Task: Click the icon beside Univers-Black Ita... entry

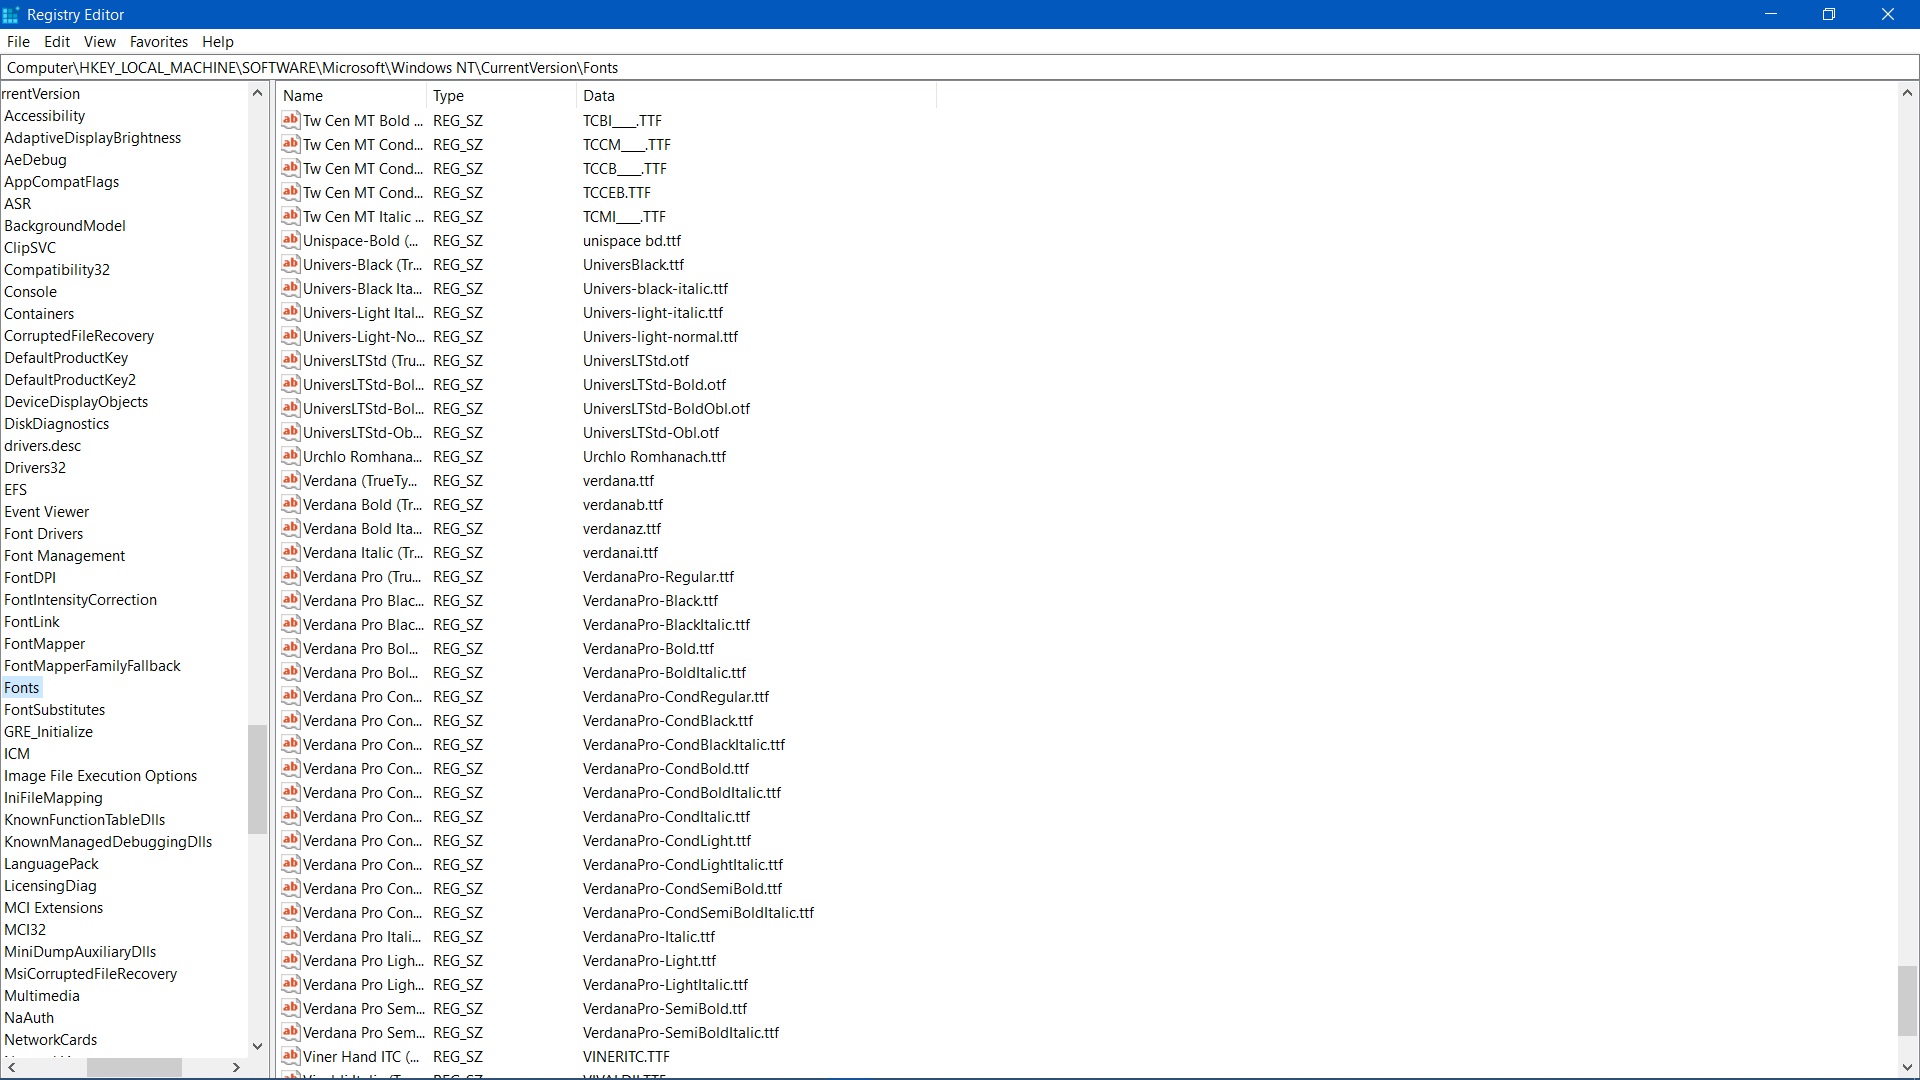Action: pyautogui.click(x=291, y=288)
